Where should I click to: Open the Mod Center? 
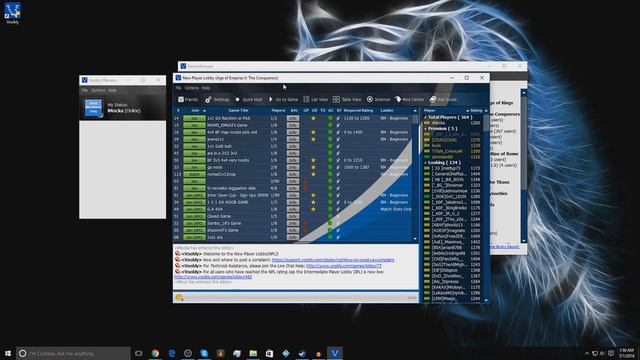pyautogui.click(x=409, y=100)
